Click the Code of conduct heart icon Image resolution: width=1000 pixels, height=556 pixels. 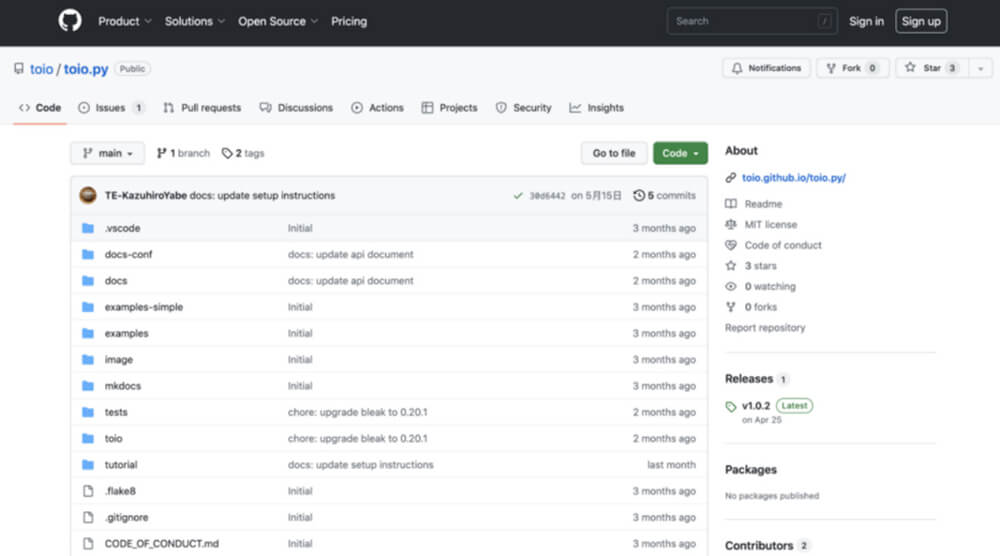pyautogui.click(x=731, y=245)
